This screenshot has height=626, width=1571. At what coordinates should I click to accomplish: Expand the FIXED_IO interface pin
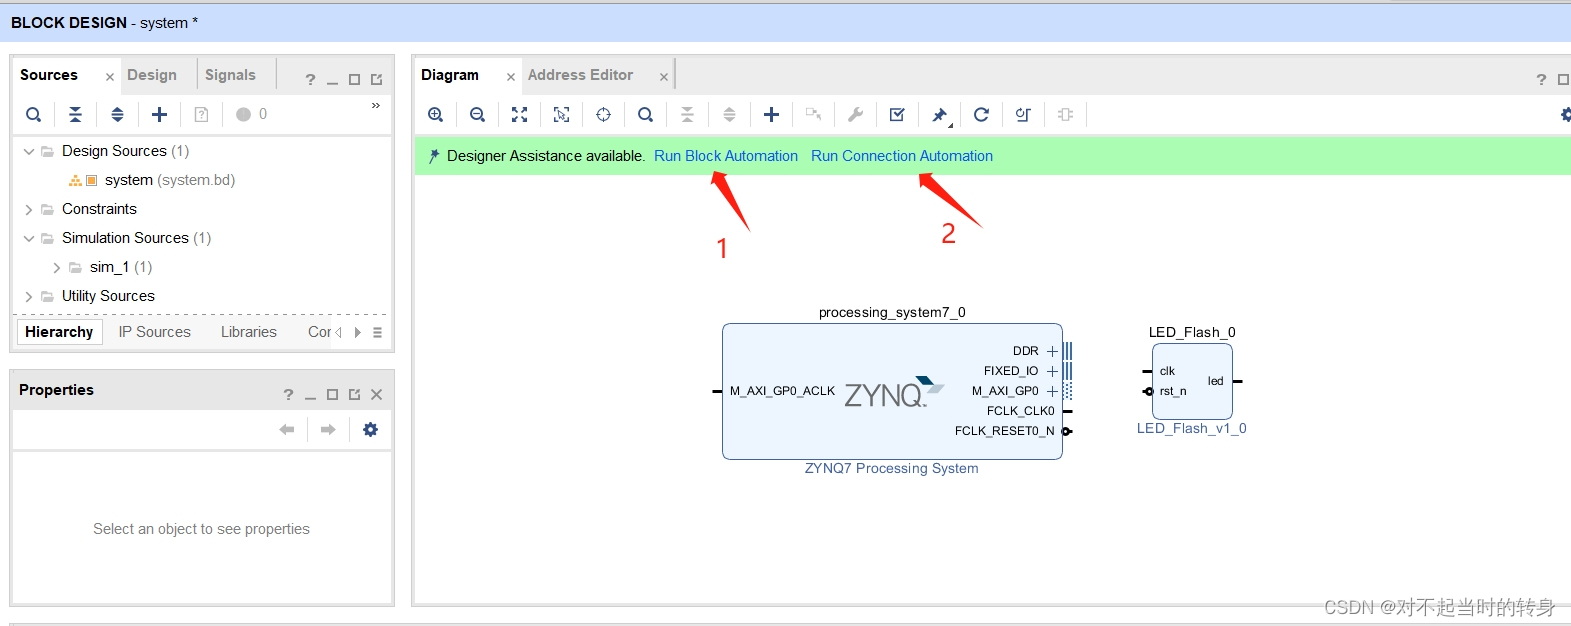pos(1052,371)
